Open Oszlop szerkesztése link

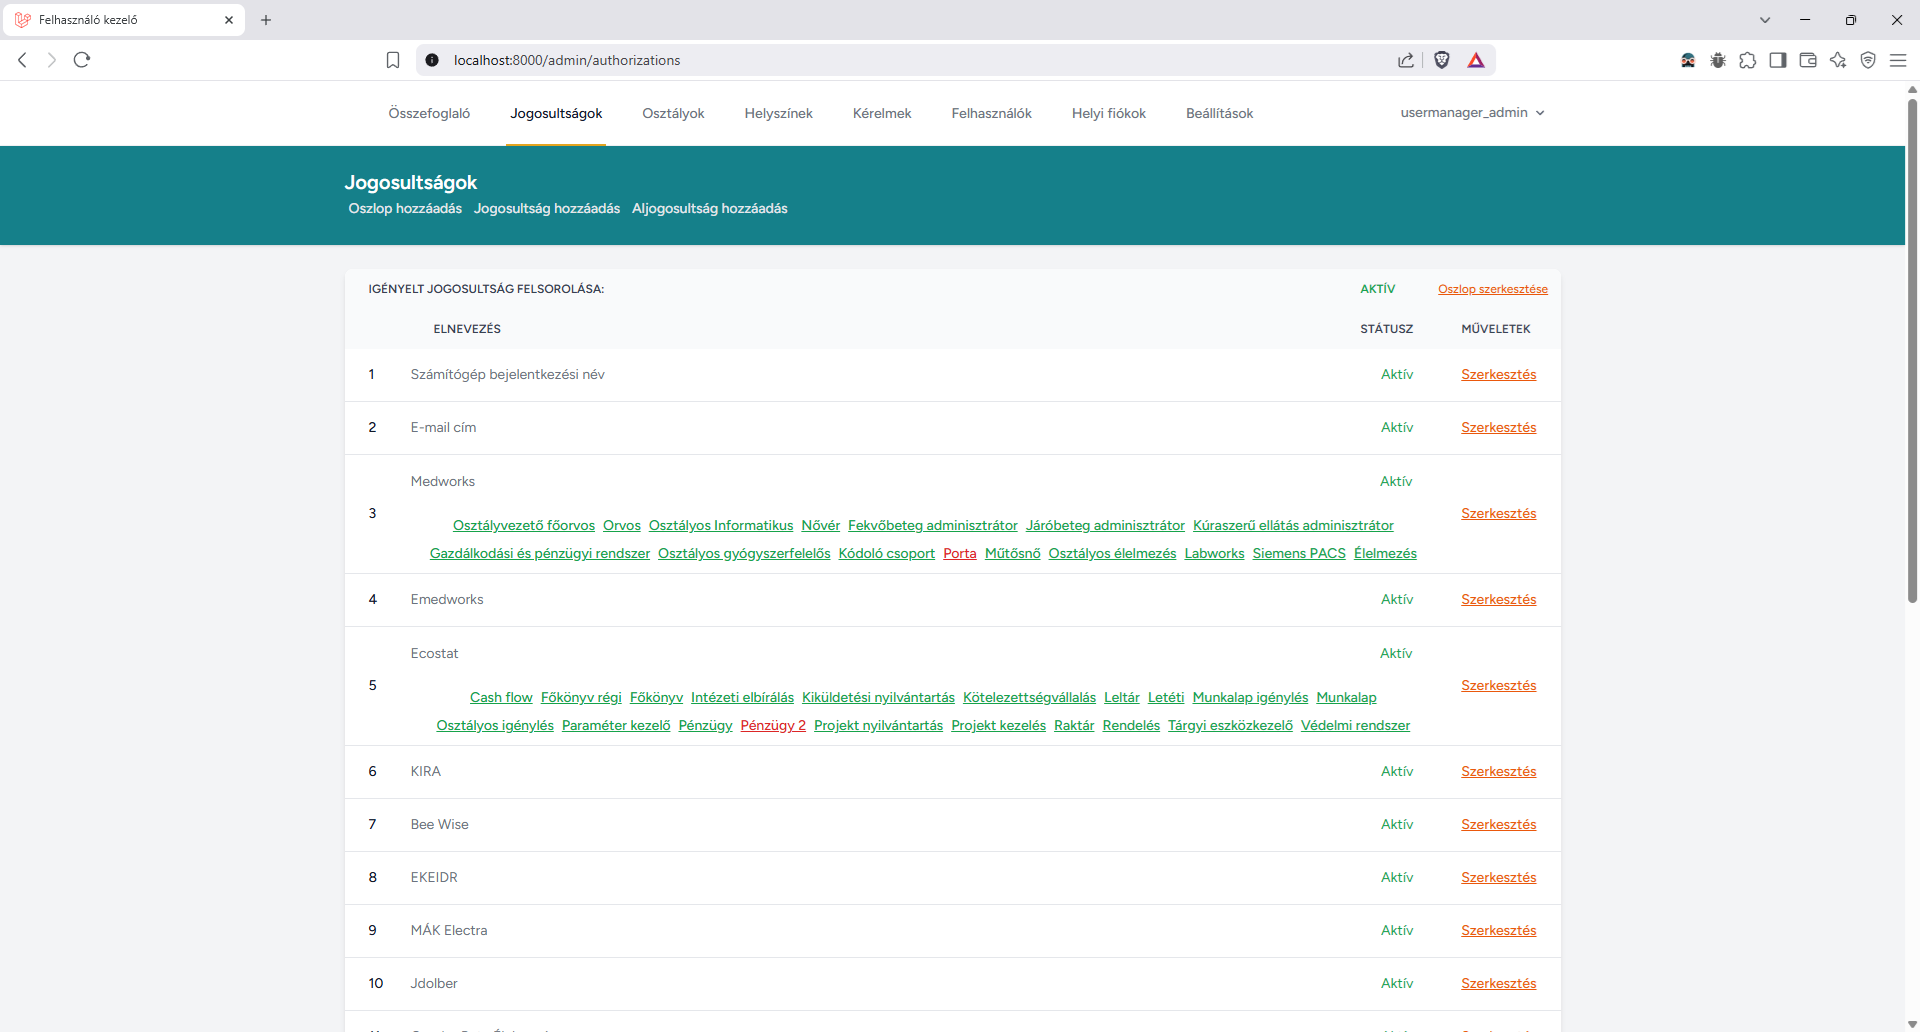click(1493, 289)
